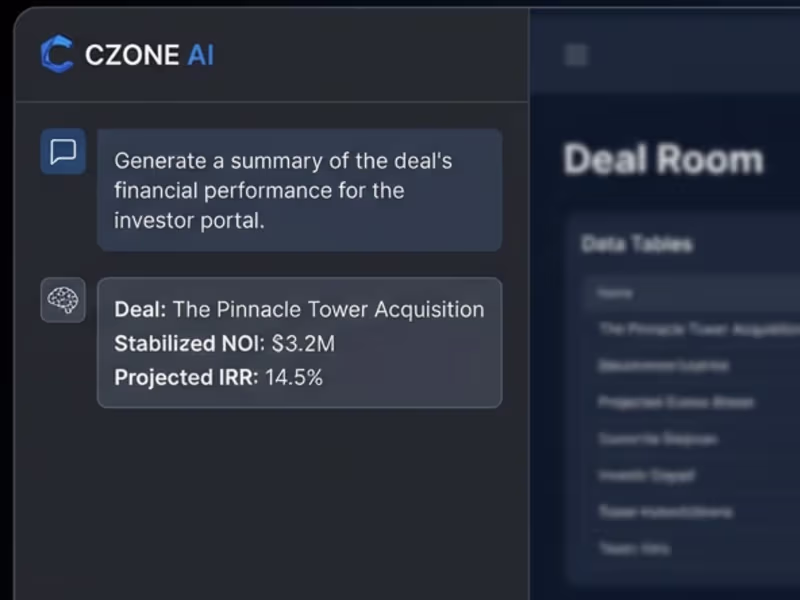Screen dimensions: 800x600
Task: Select the third row in the Data Tables list
Action: pos(676,402)
